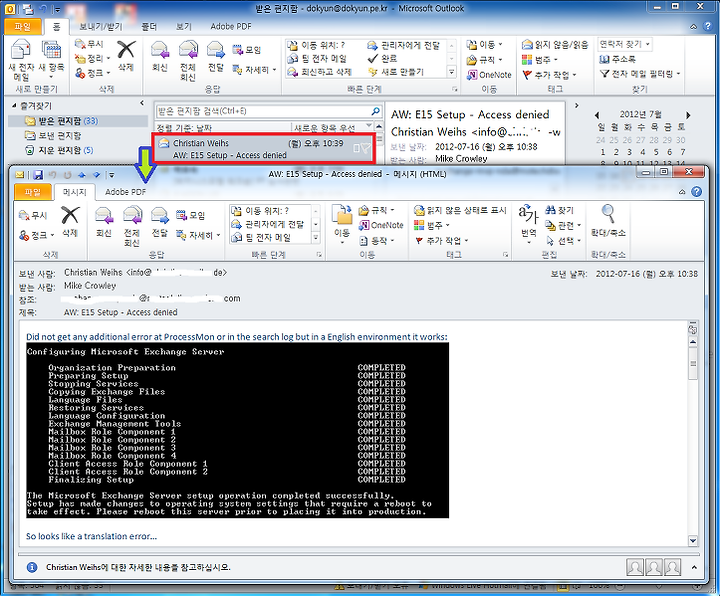Click the info icon in people pane
This screenshot has width=720, height=596.
pos(32,568)
